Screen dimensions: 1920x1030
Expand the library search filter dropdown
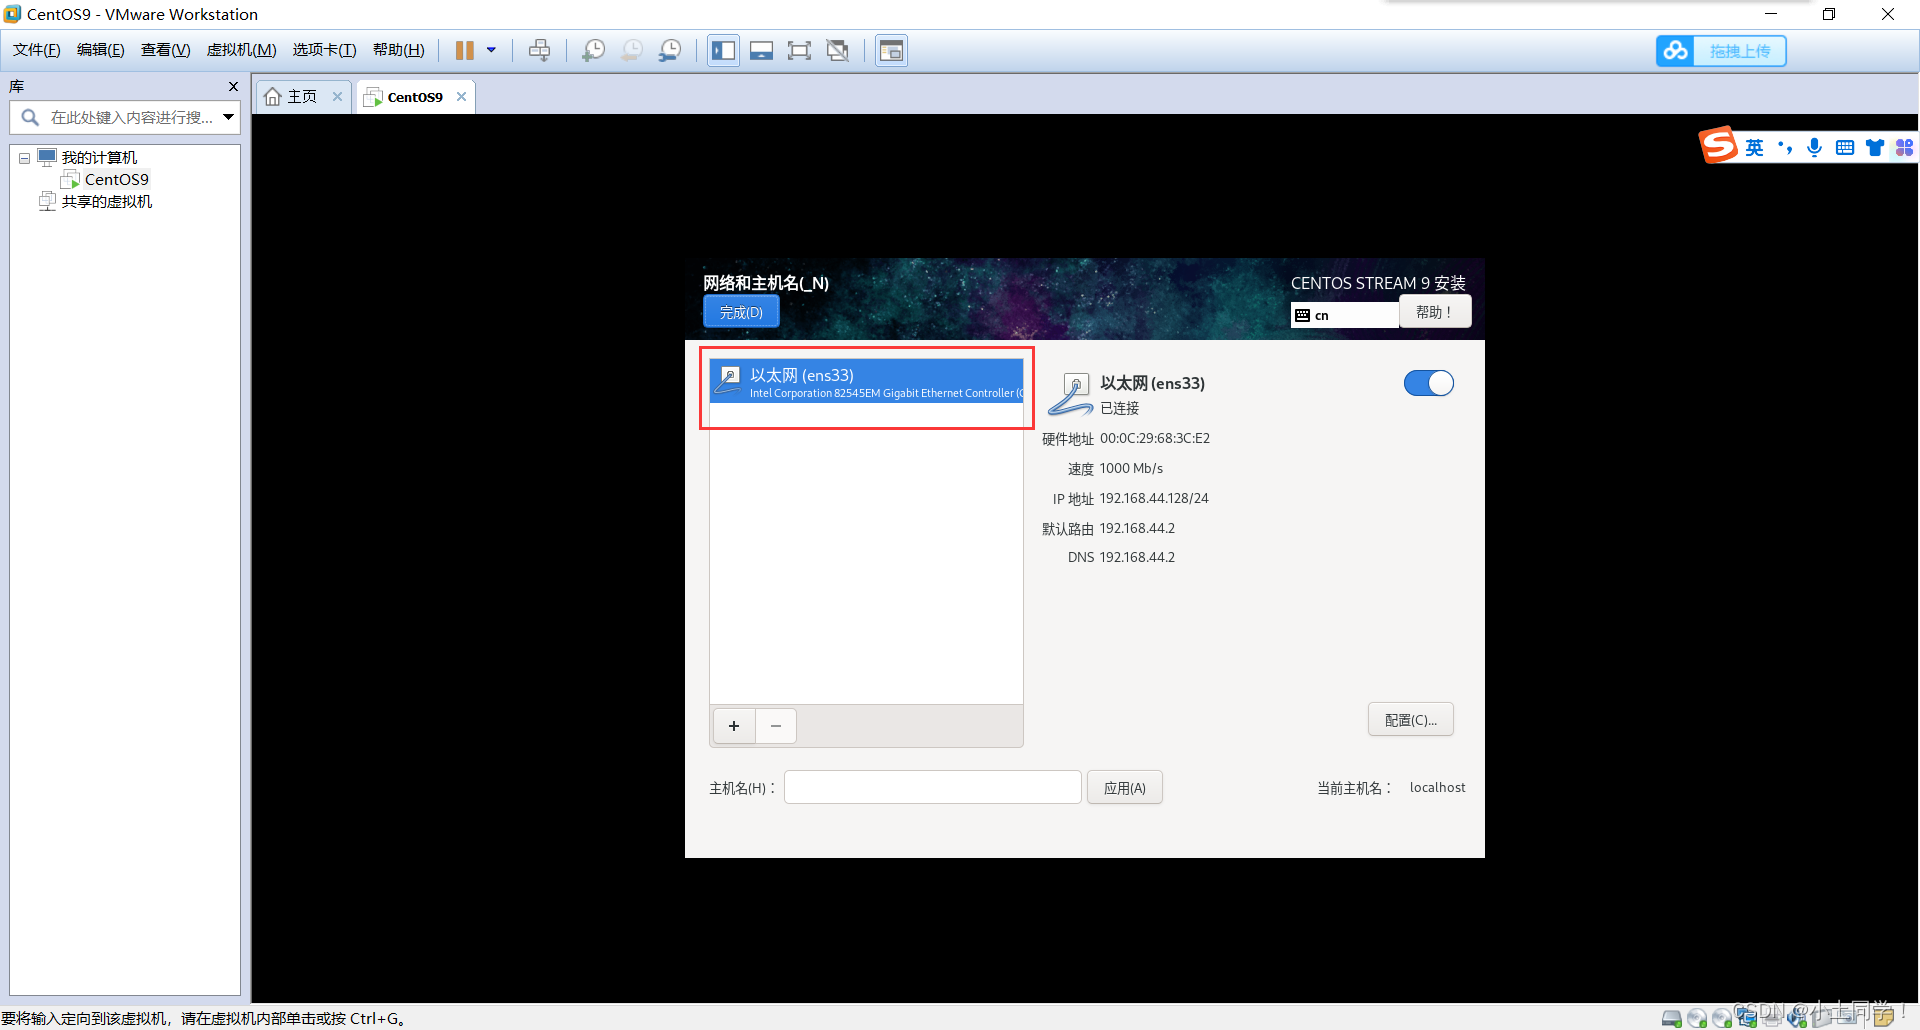point(229,118)
